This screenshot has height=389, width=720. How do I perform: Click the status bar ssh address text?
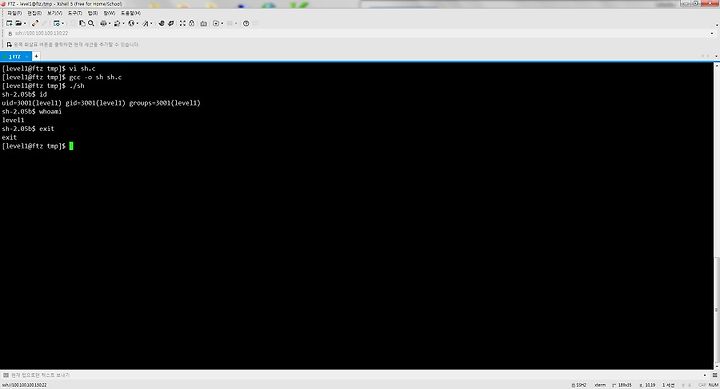24,385
